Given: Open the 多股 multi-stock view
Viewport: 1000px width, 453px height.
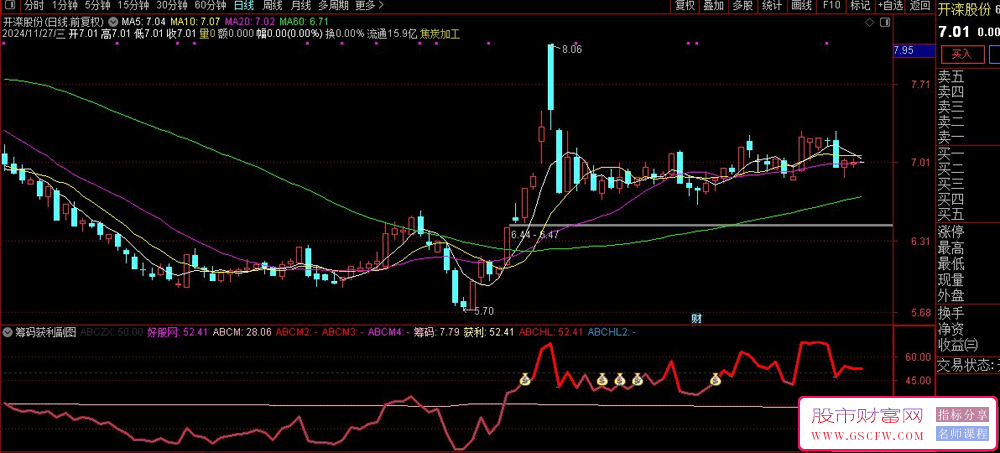Looking at the screenshot, I should tap(743, 6).
